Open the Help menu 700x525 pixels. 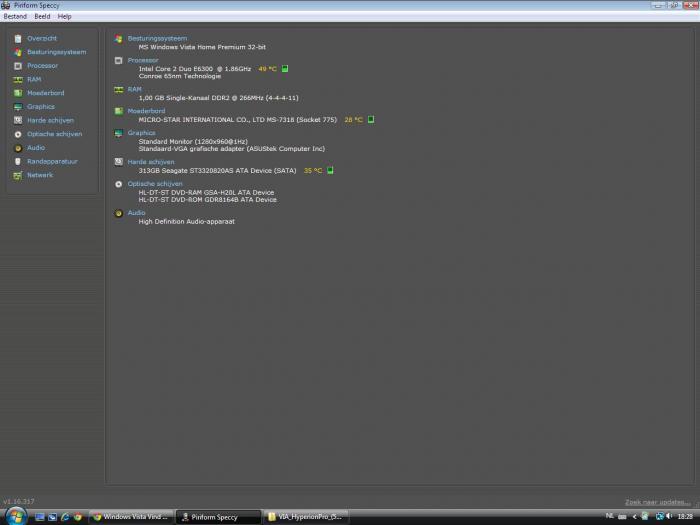[64, 17]
